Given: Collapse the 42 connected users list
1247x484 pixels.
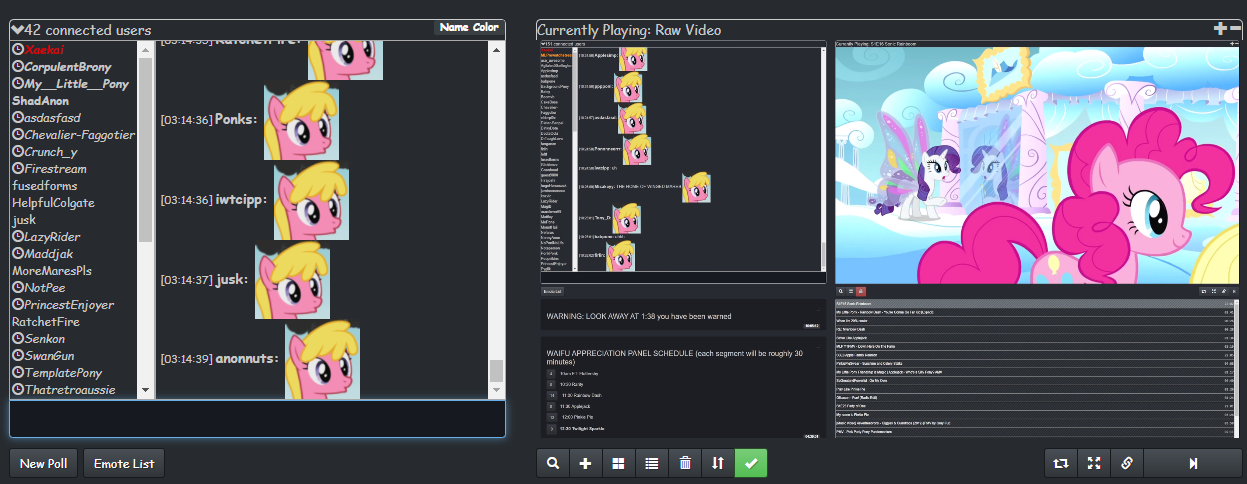Looking at the screenshot, I should (17, 30).
